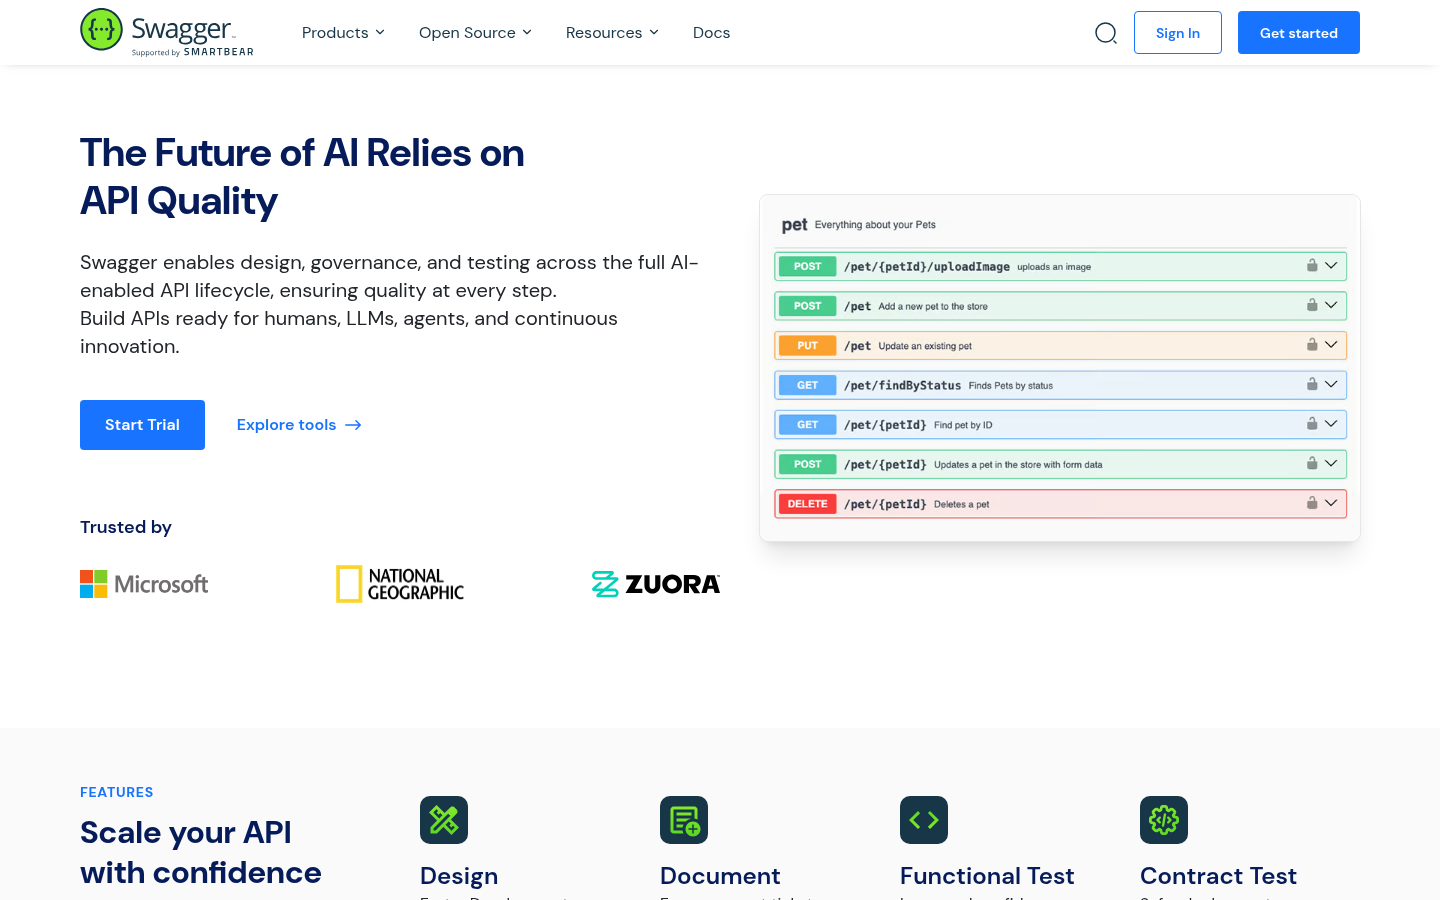
Task: Click the Contract Test gear icon
Action: tap(1164, 820)
